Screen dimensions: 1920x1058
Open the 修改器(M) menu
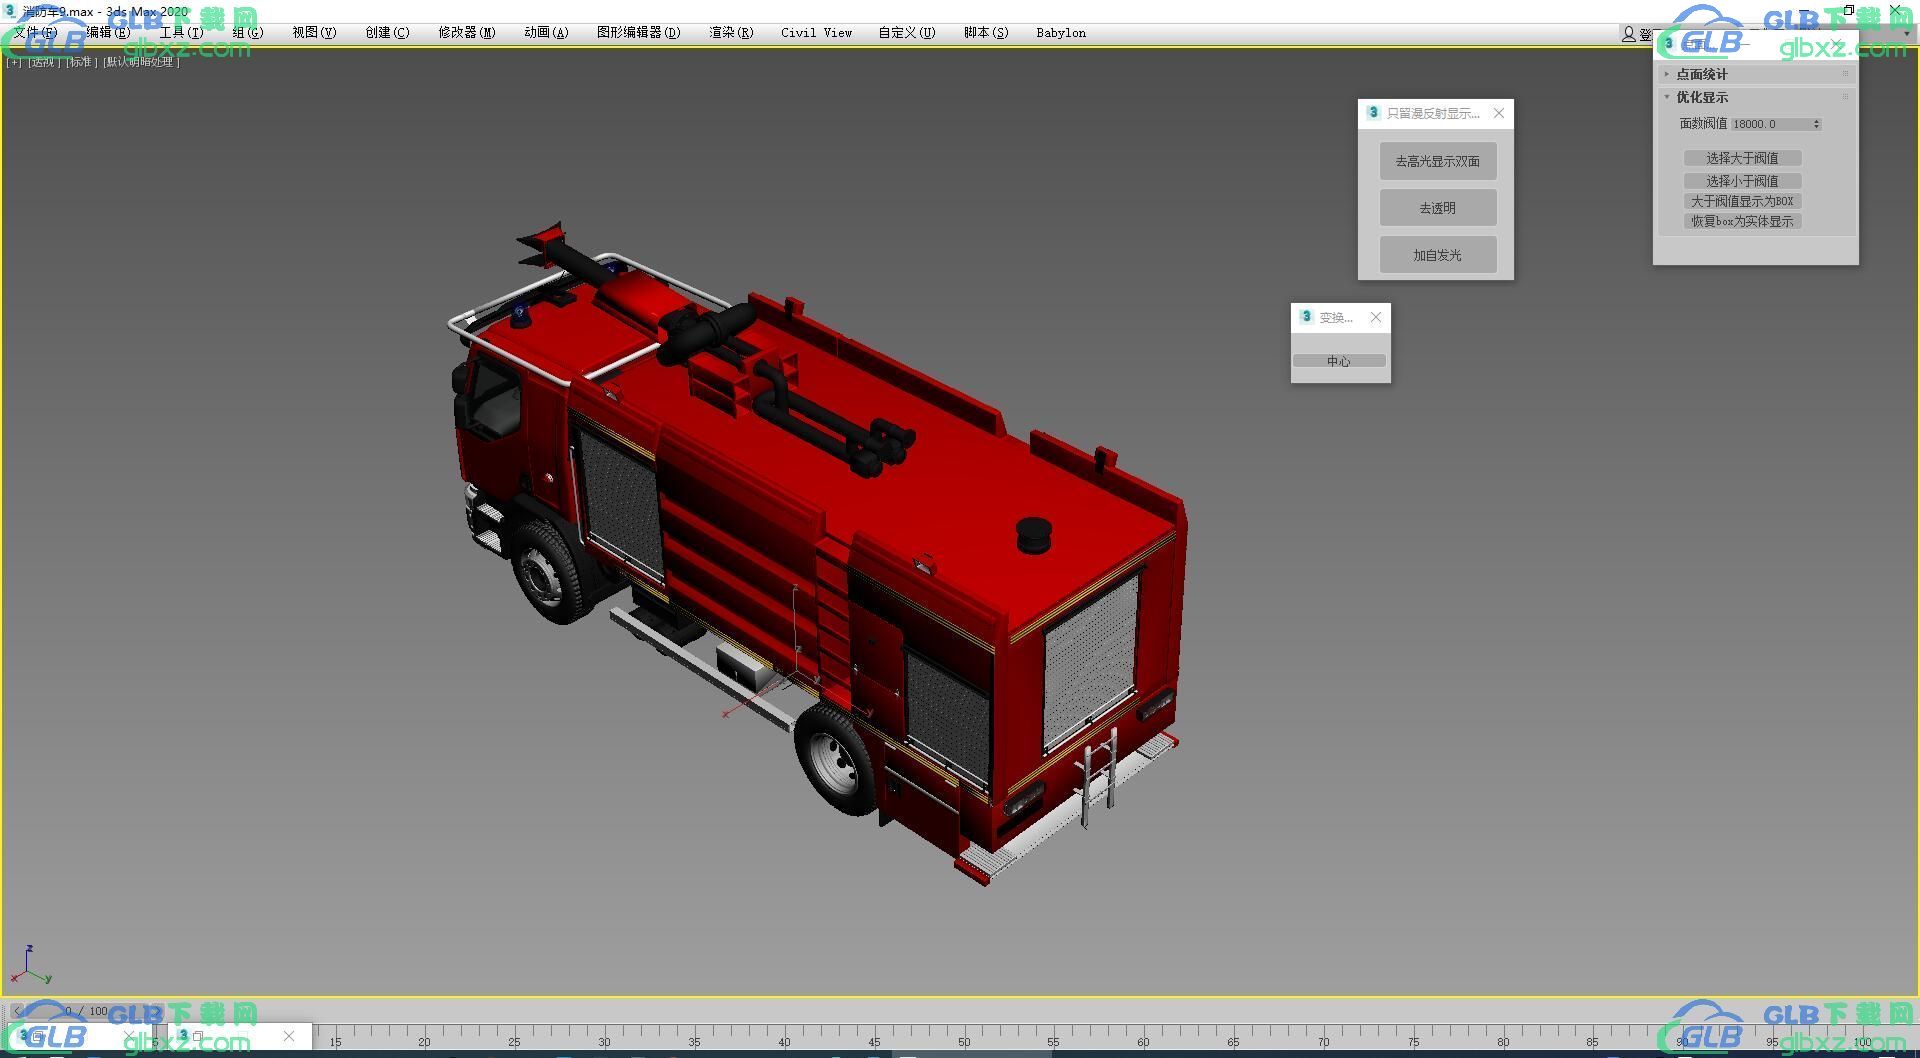(466, 33)
